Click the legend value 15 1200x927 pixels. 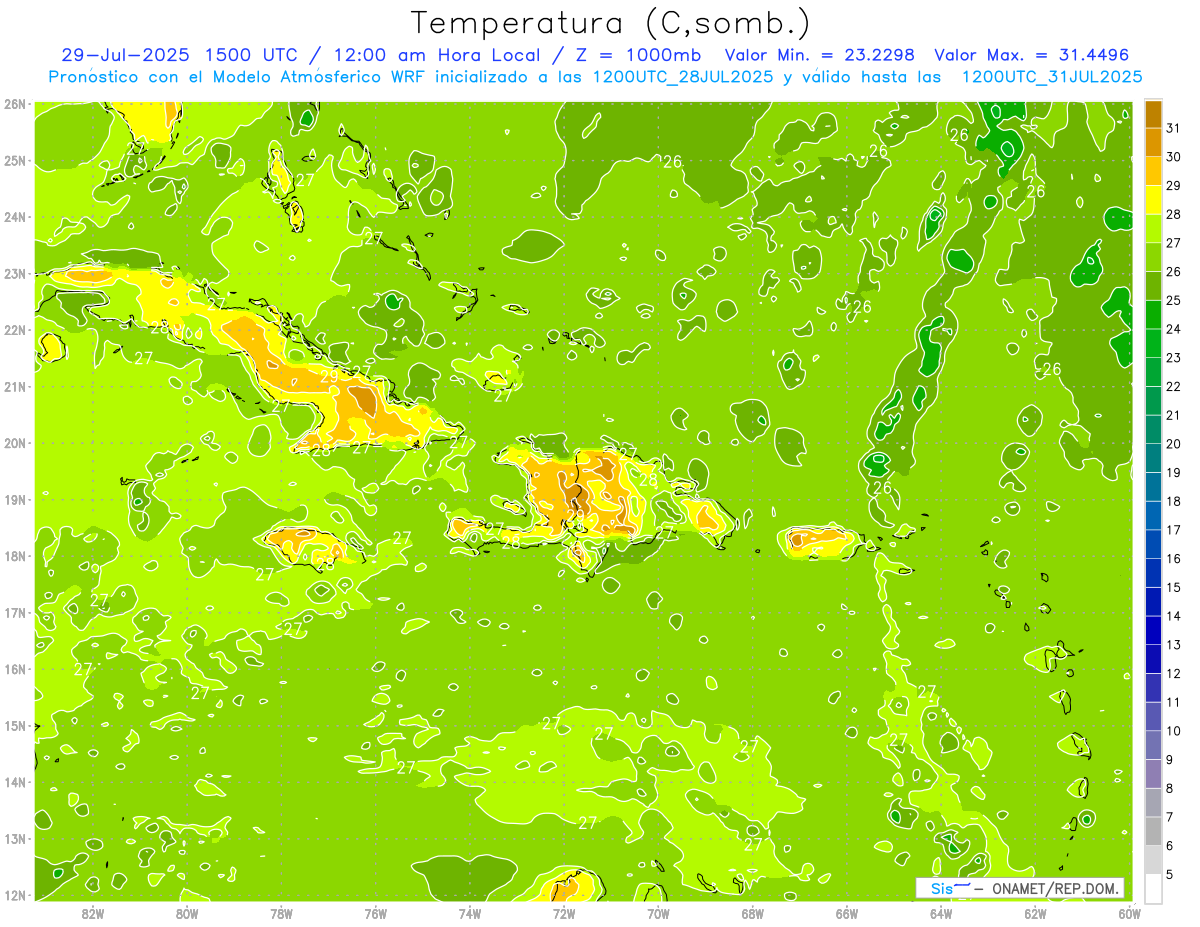pyautogui.click(x=1174, y=587)
